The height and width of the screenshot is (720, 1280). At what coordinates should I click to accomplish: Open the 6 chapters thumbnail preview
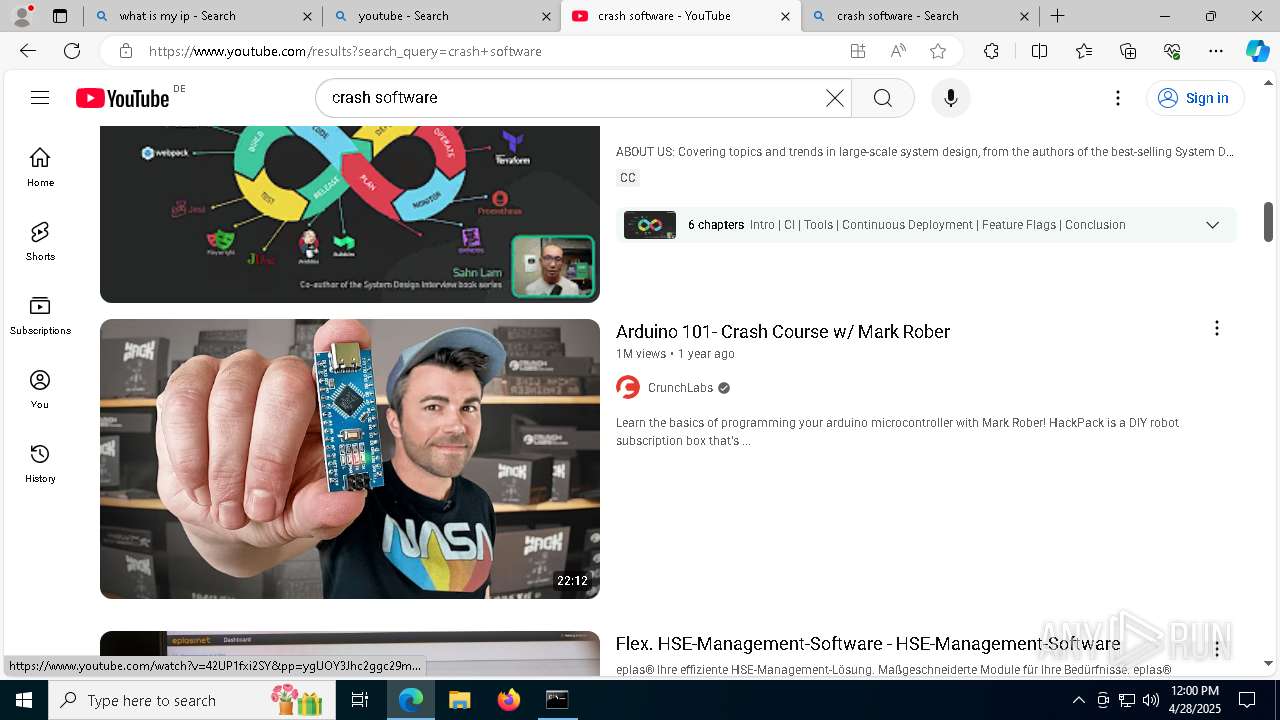[650, 225]
